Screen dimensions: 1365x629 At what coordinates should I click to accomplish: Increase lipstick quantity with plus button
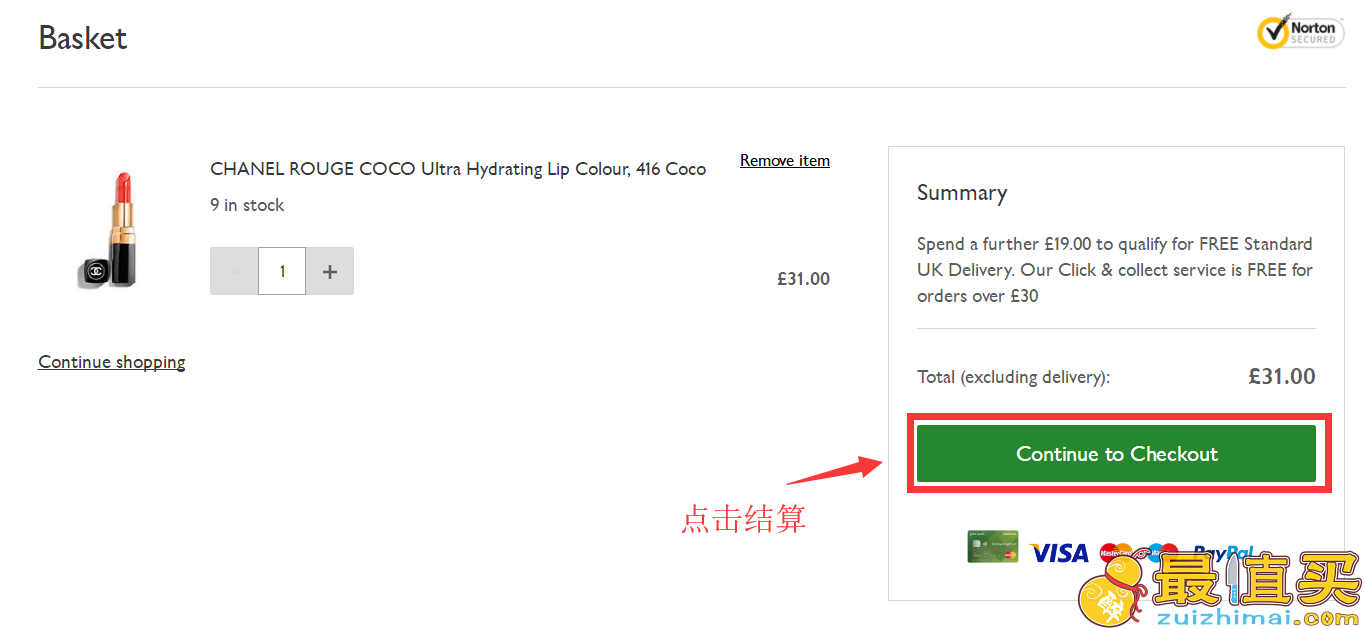point(330,271)
